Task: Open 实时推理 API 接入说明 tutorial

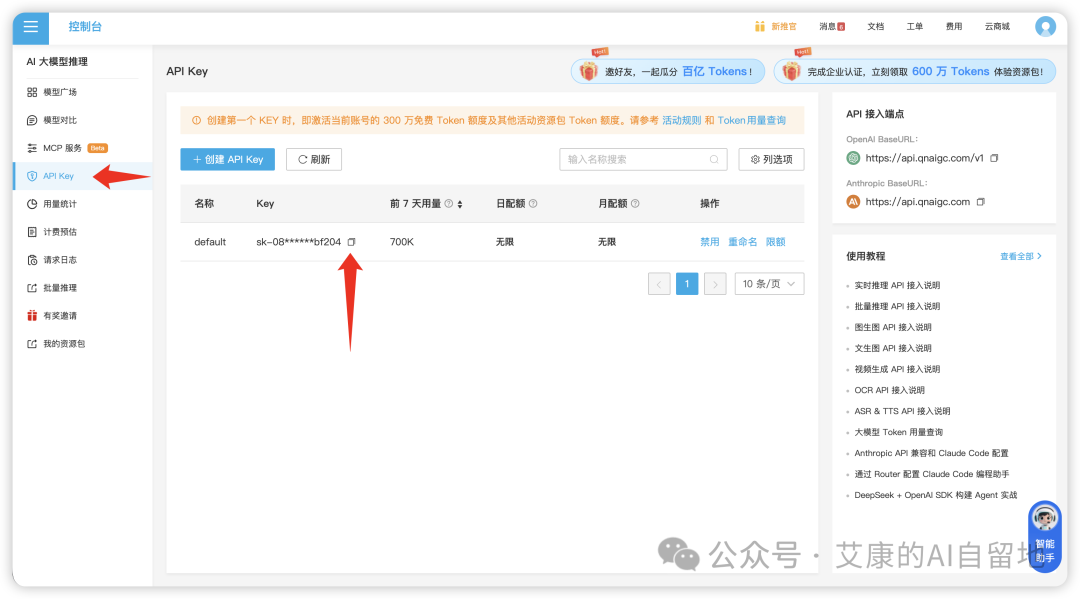Action: point(897,285)
